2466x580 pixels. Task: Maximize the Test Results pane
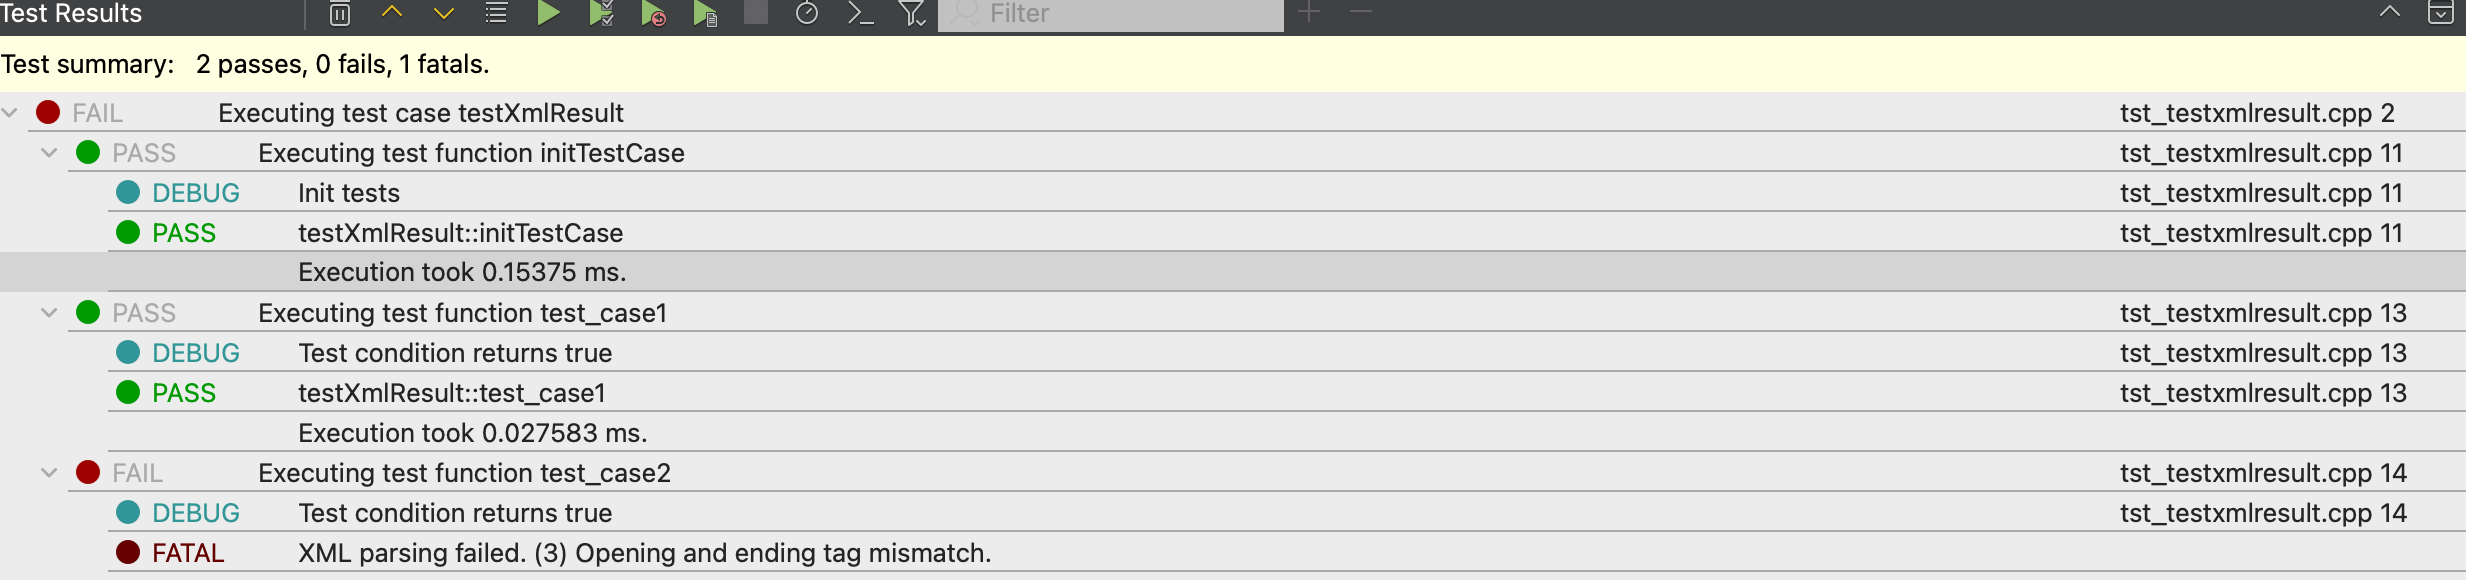click(2389, 13)
